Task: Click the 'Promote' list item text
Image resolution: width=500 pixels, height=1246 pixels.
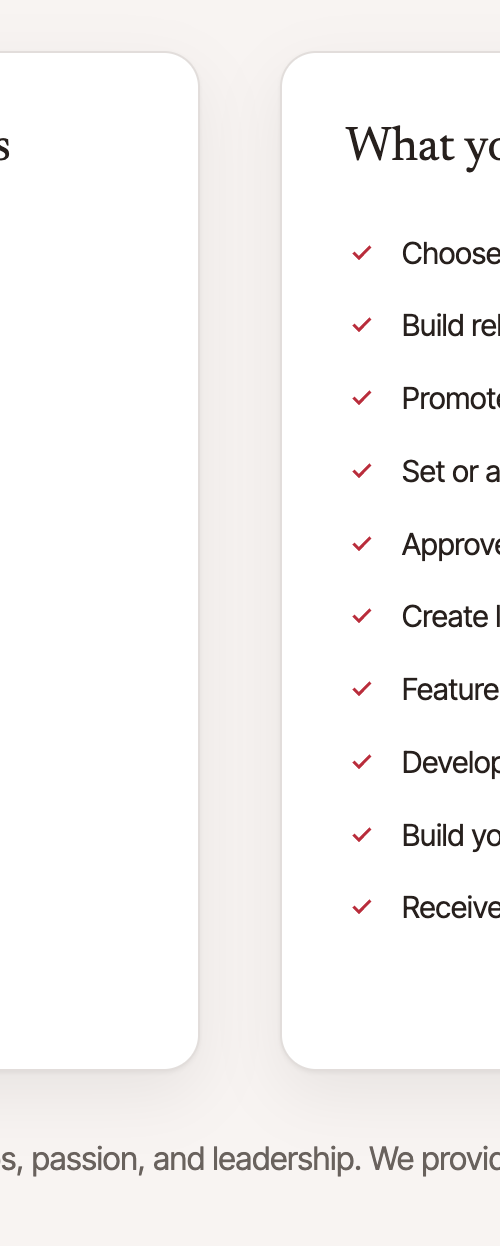Action: [451, 398]
